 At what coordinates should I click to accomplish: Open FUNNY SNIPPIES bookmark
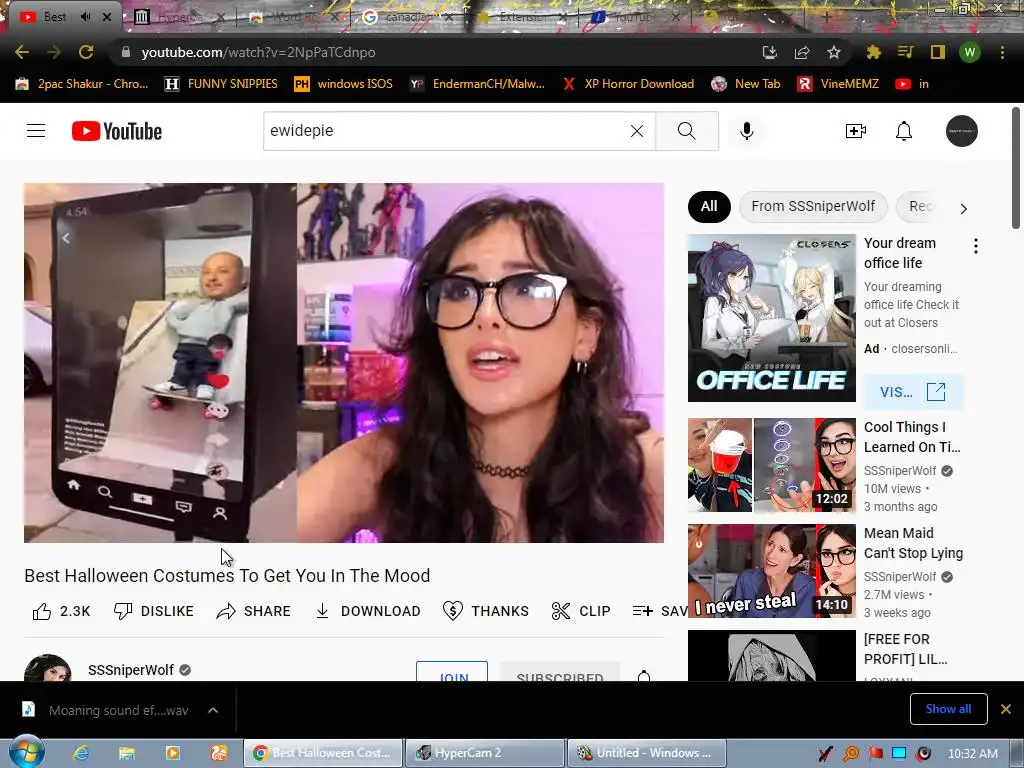[x=221, y=84]
